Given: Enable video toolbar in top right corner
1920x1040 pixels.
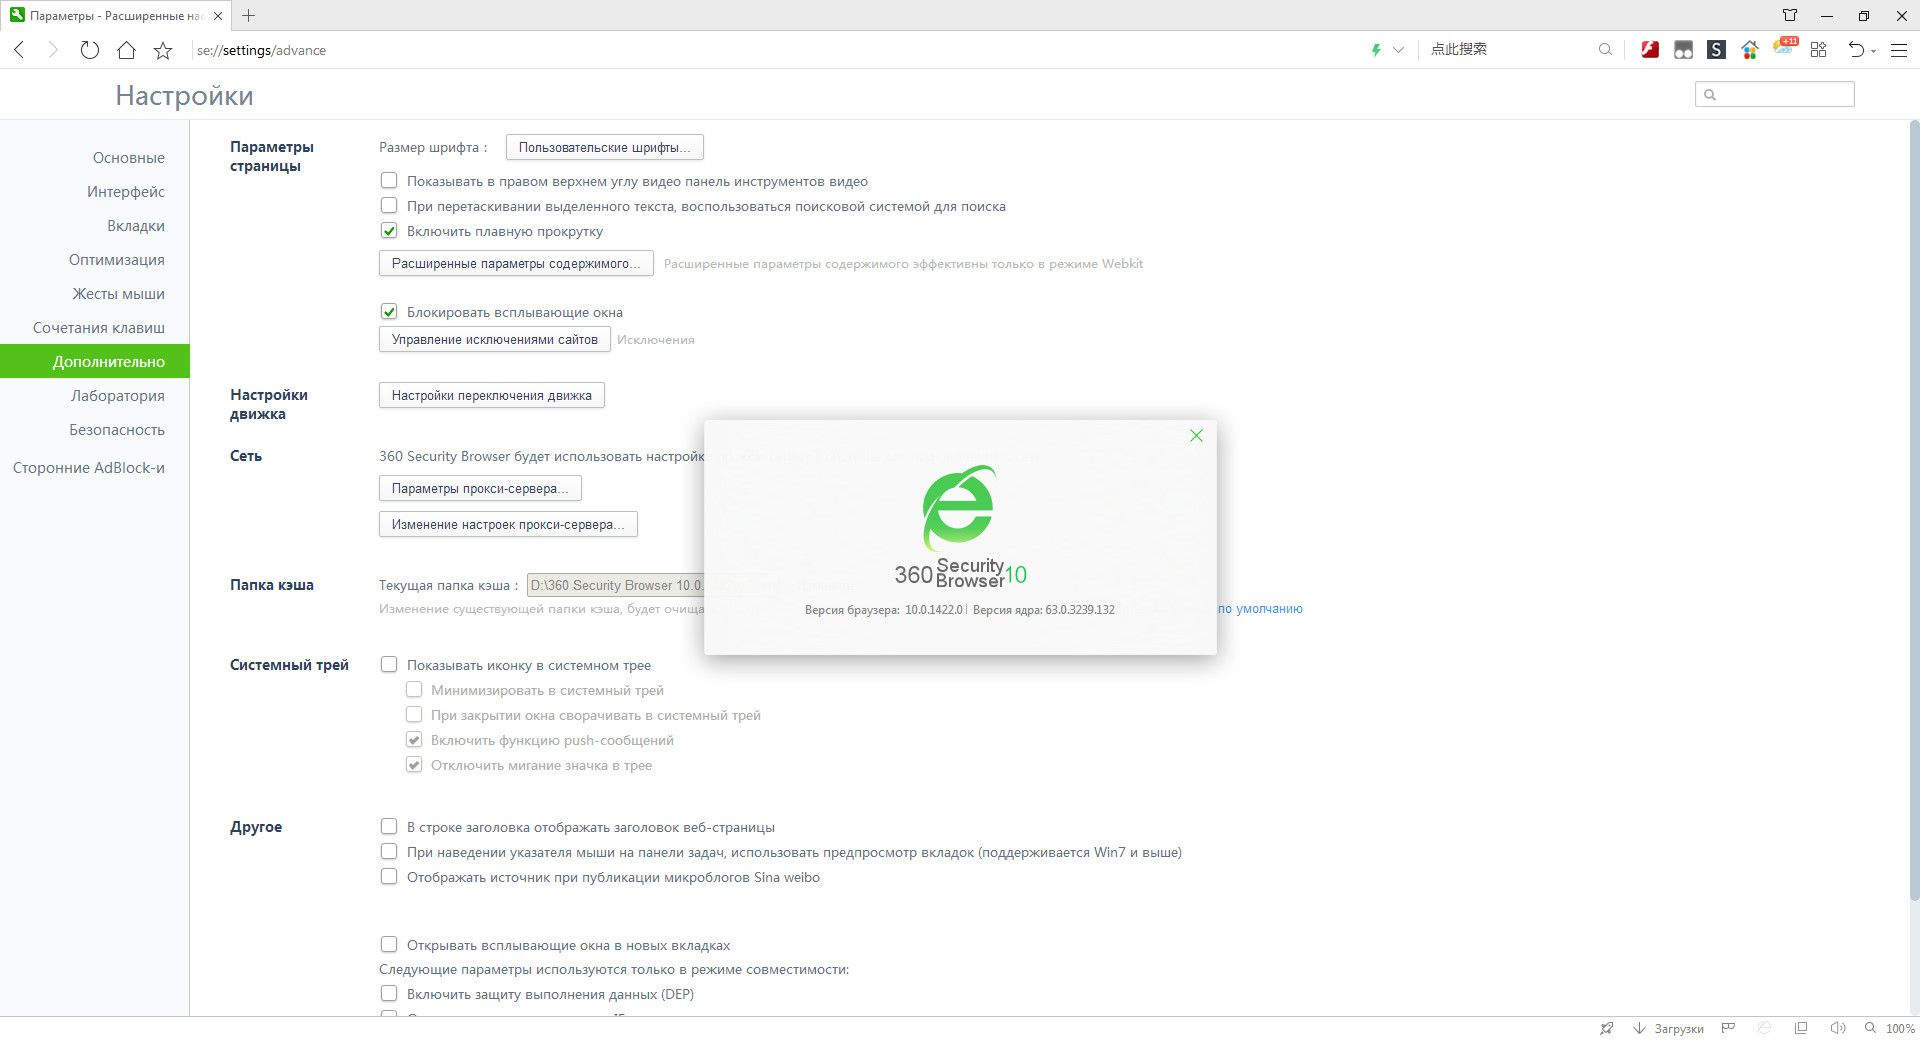Looking at the screenshot, I should coord(389,181).
